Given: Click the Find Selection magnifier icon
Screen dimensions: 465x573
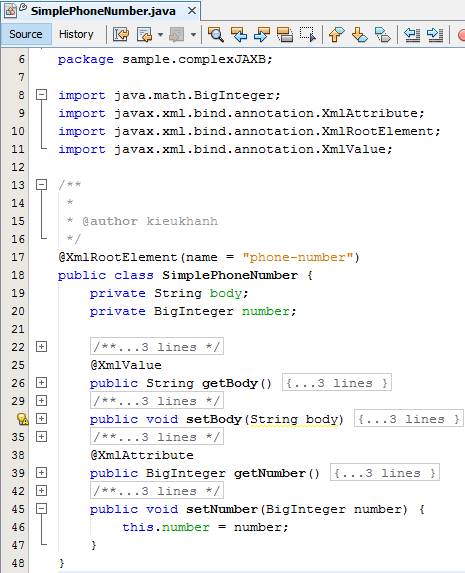Looking at the screenshot, I should [216, 35].
